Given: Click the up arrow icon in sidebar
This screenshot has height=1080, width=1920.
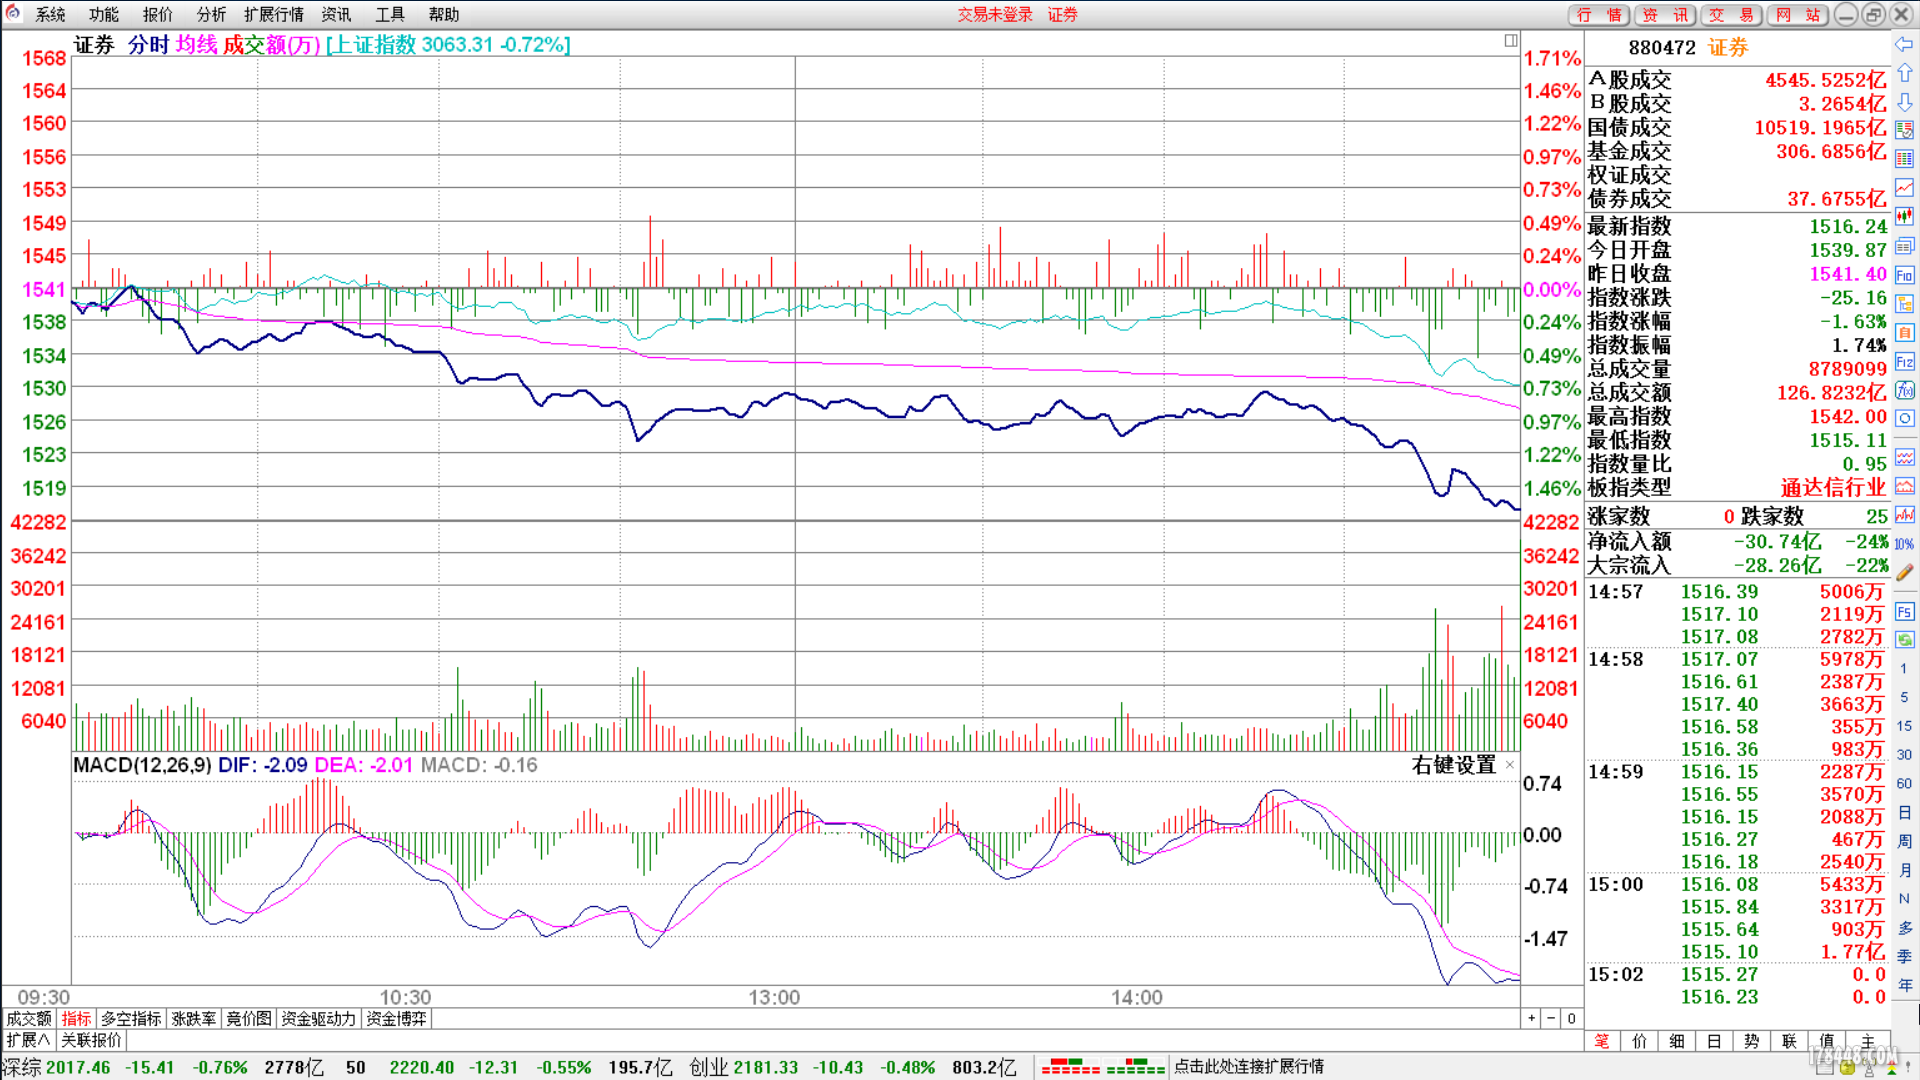Looking at the screenshot, I should [1904, 73].
